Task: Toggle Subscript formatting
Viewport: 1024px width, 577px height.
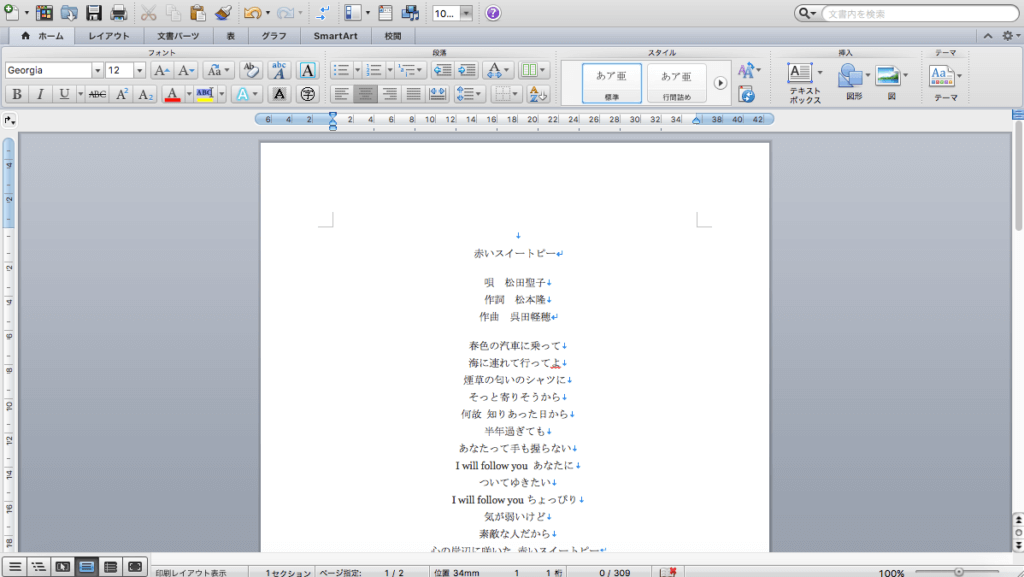Action: tap(145, 94)
